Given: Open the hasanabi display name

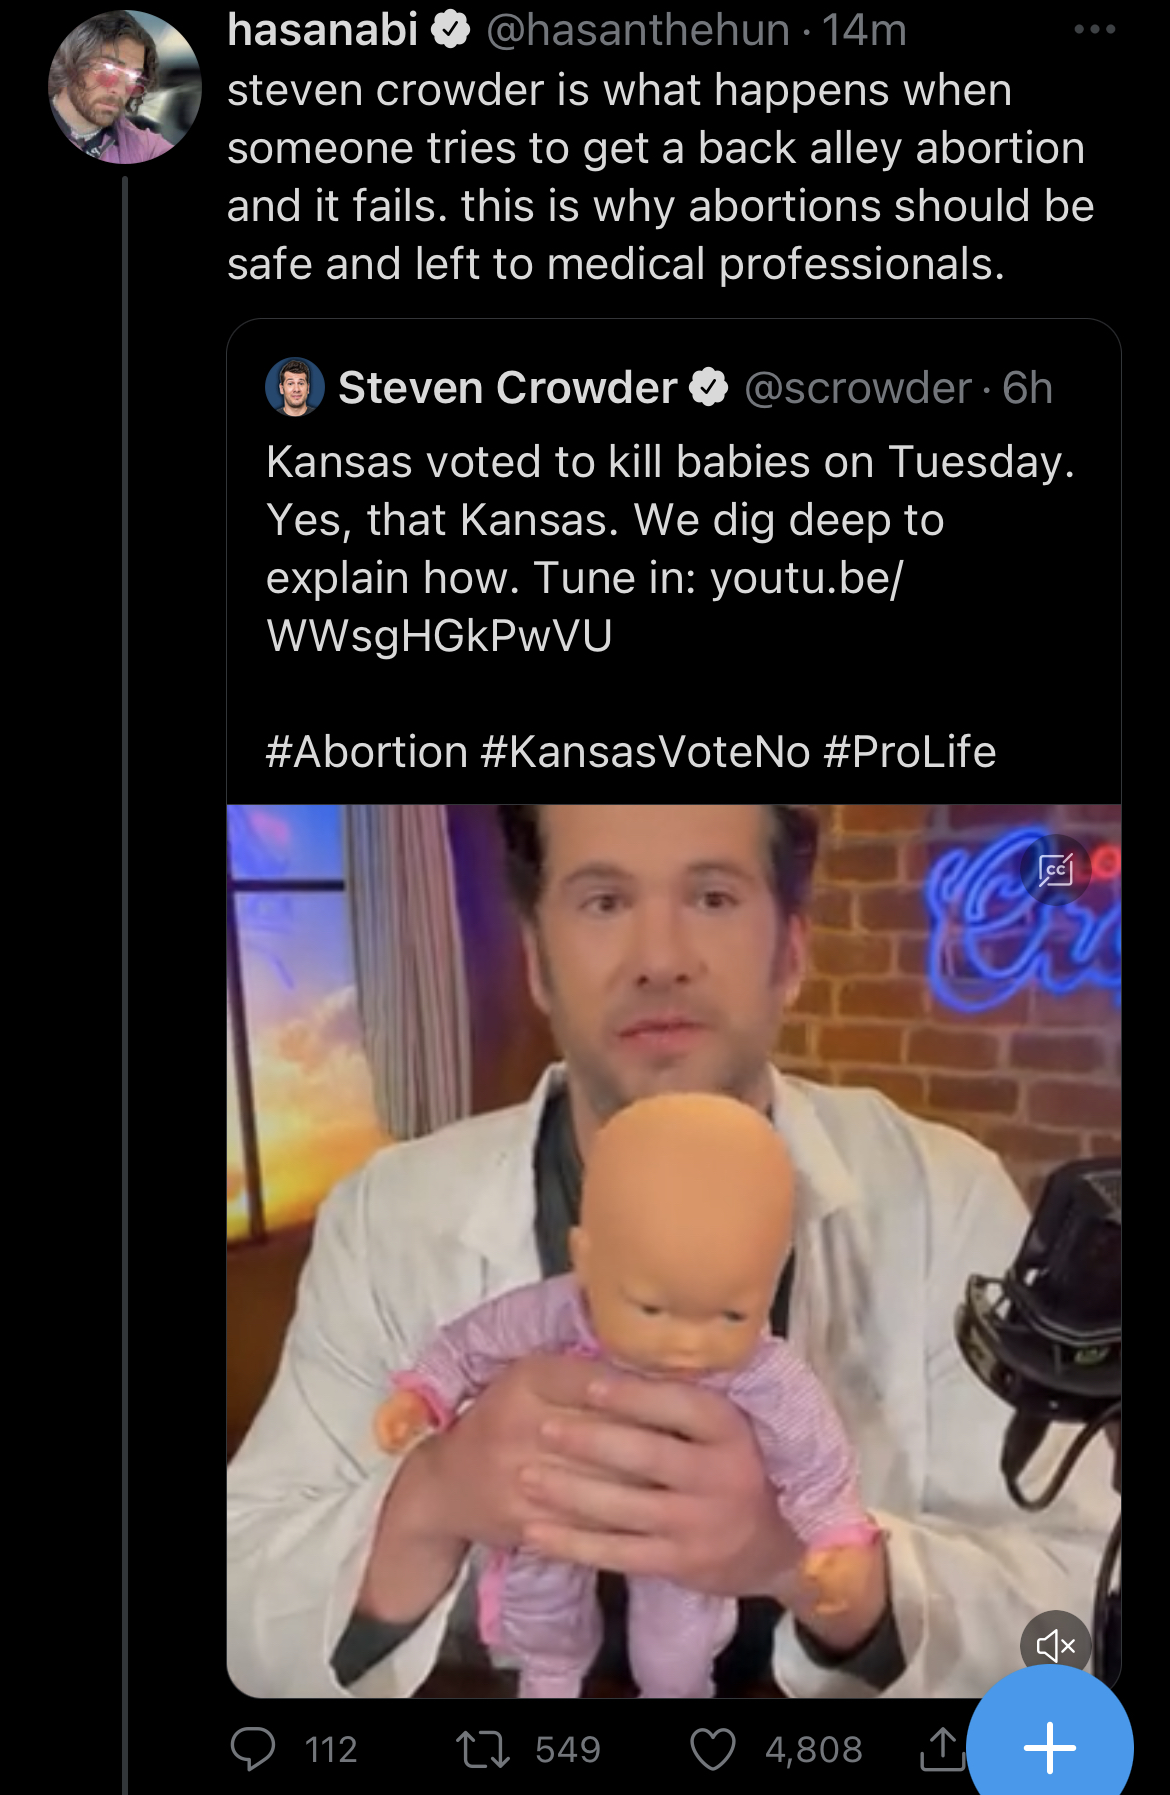Looking at the screenshot, I should (322, 30).
